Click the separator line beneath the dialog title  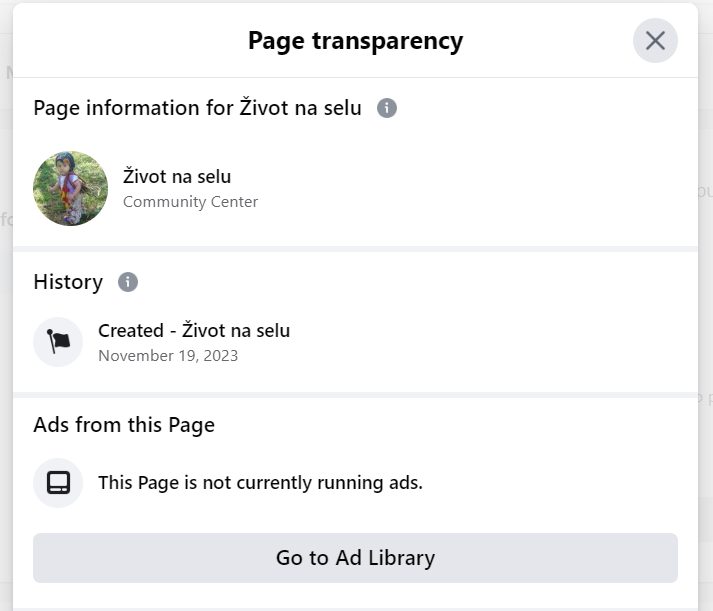coord(355,77)
